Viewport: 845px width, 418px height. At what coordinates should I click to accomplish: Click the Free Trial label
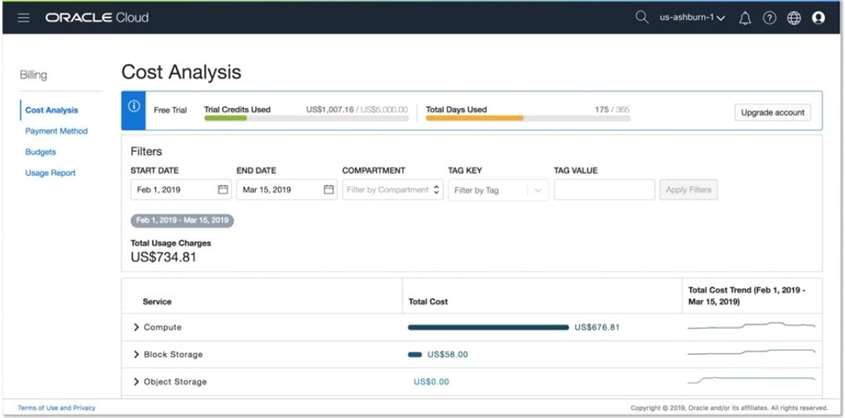170,110
